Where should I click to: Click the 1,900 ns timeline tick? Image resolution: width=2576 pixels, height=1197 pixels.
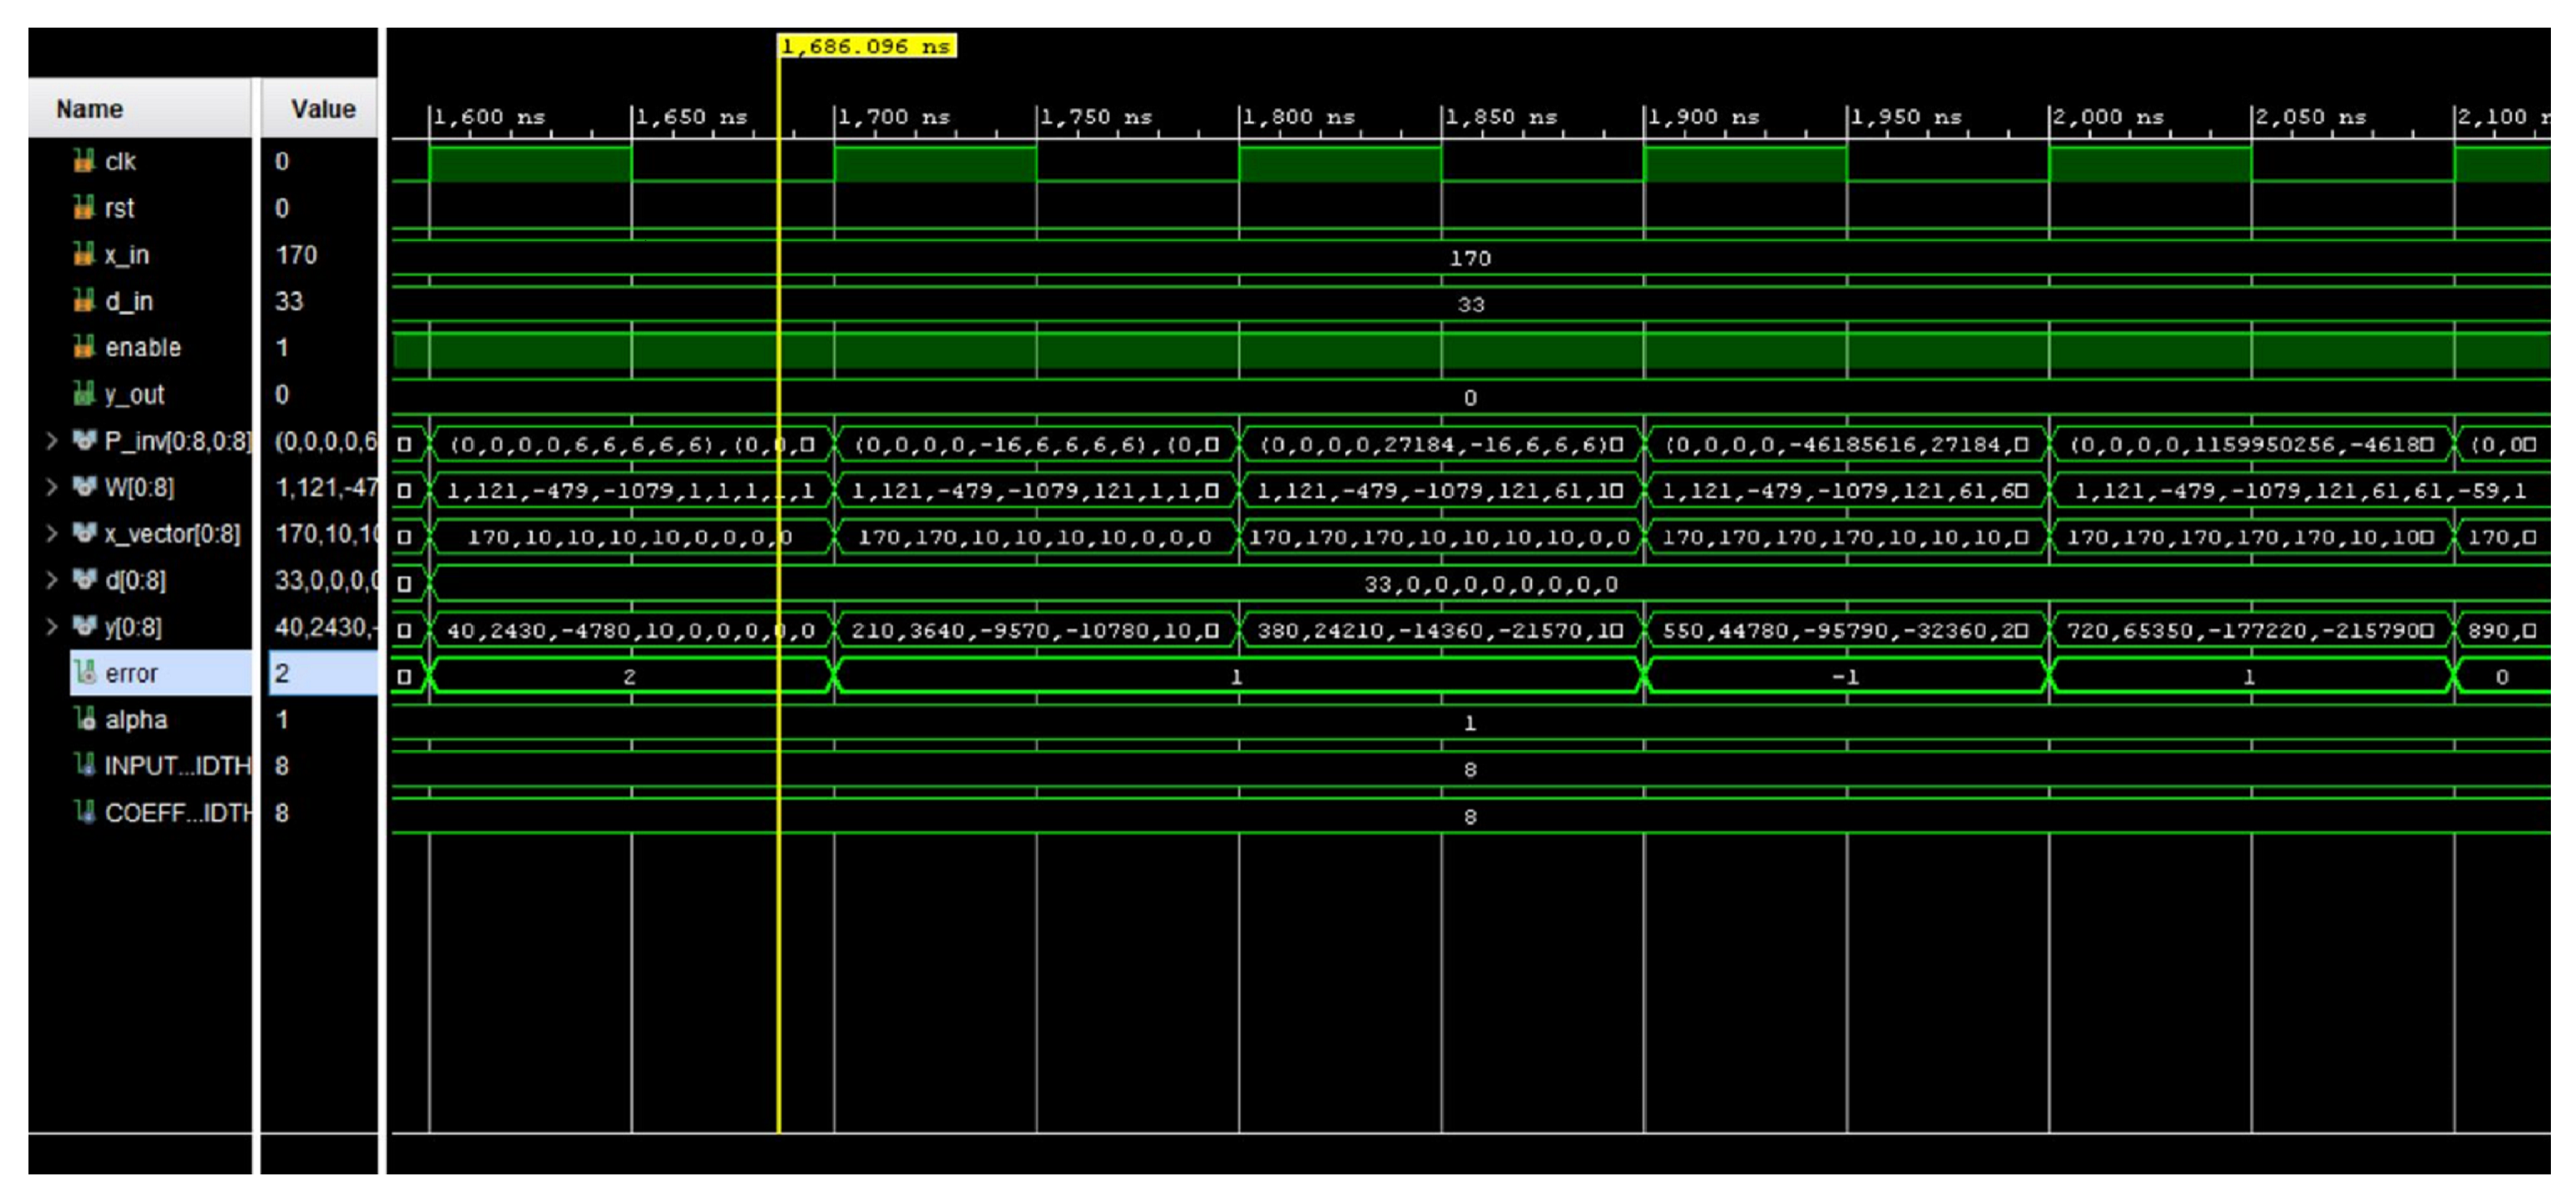[1703, 117]
